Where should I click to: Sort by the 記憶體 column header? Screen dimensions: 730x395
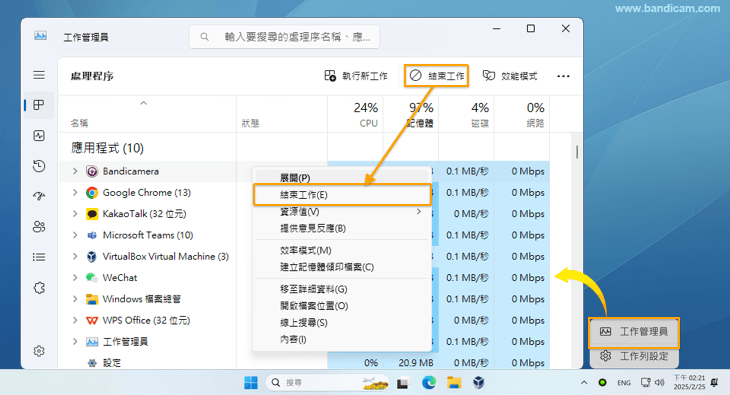click(x=411, y=115)
